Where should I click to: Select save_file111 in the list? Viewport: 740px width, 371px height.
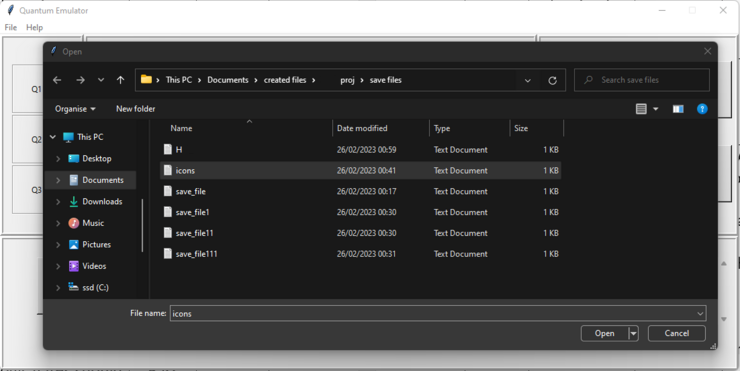(x=361, y=253)
